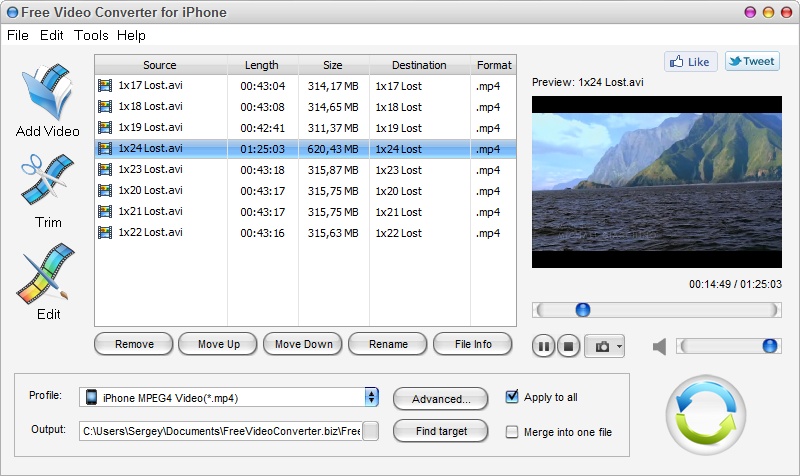Click the Remove button
800x476 pixels.
(134, 344)
